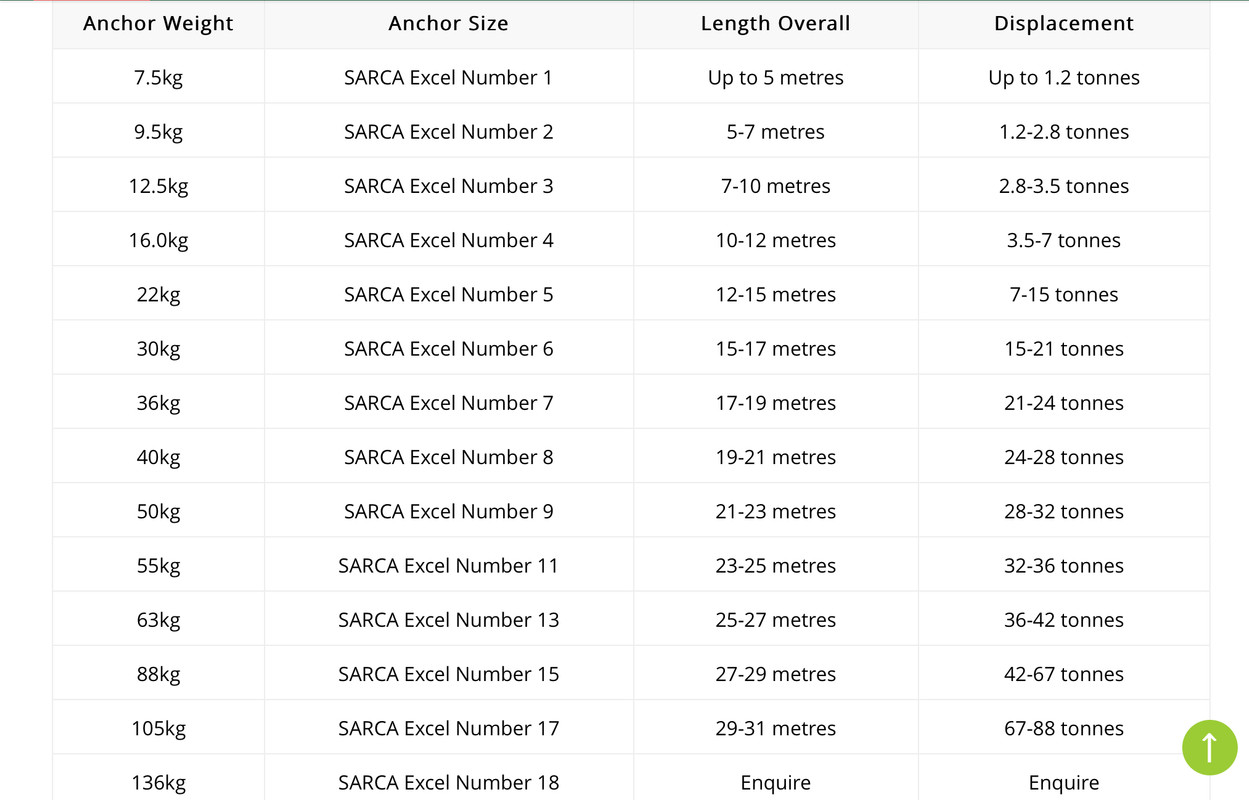Click the 23-25 metres cell
The width and height of the screenshot is (1249, 800).
click(x=776, y=564)
